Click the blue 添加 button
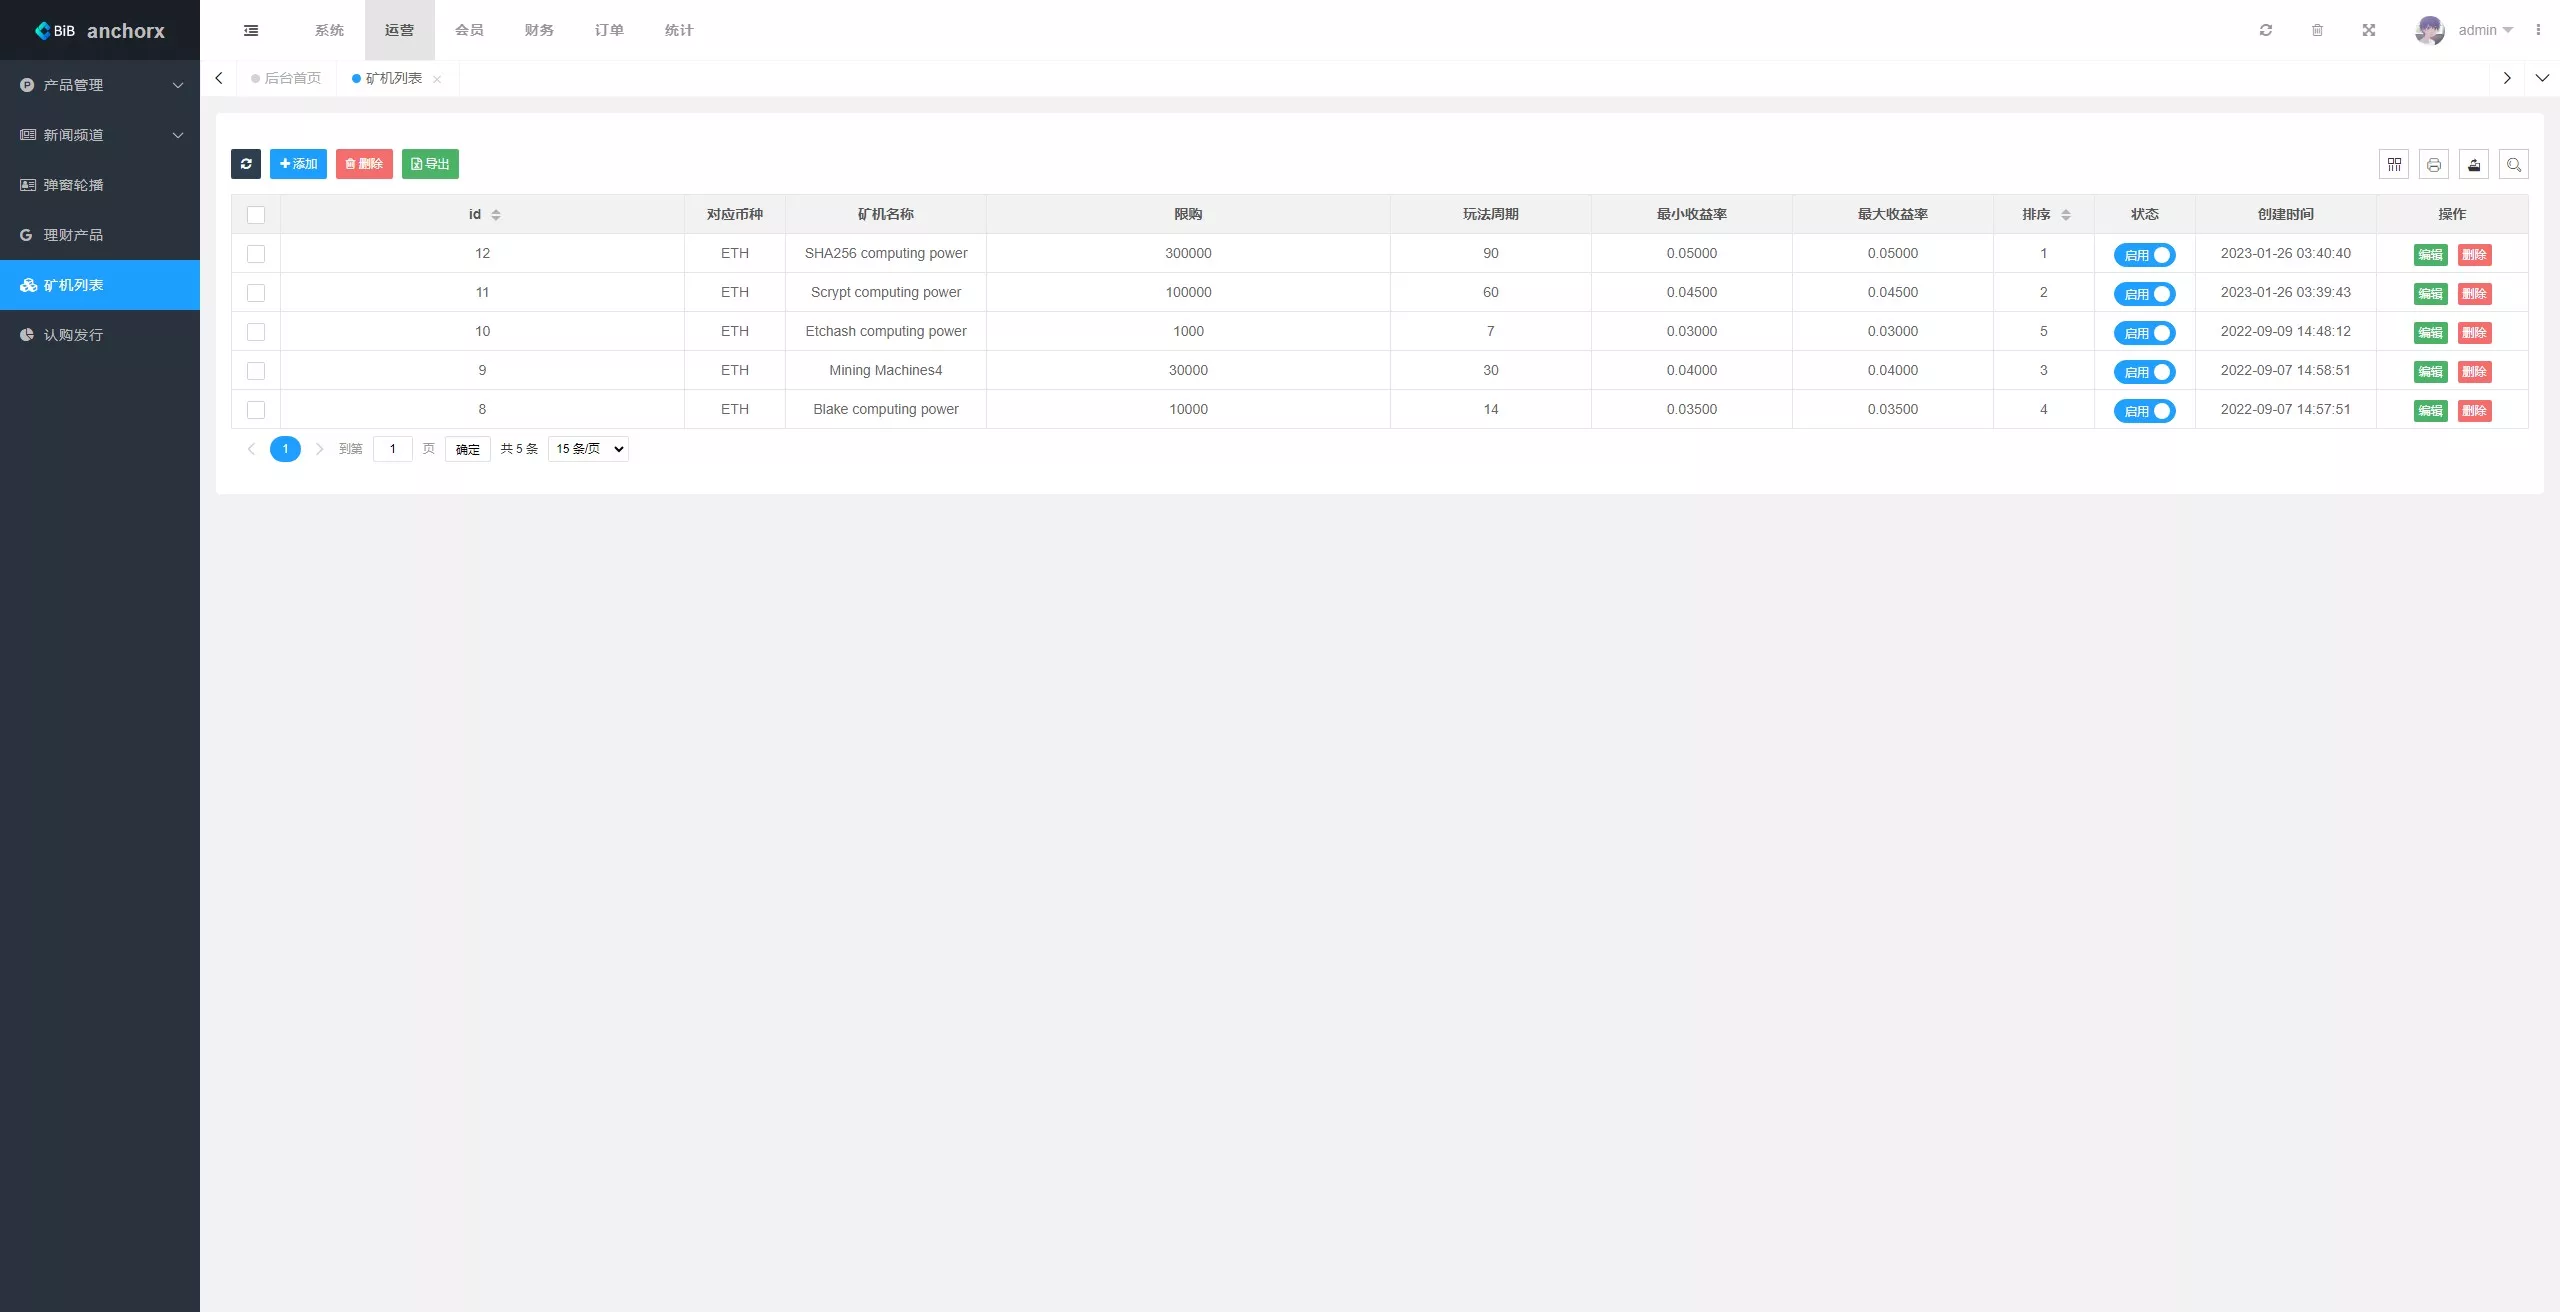This screenshot has width=2560, height=1312. click(x=298, y=164)
